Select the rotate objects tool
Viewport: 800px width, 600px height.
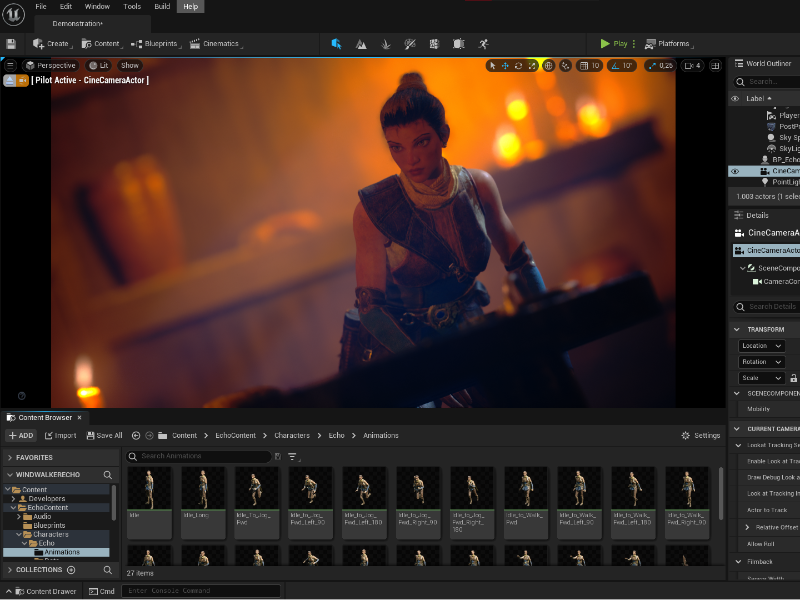(518, 66)
